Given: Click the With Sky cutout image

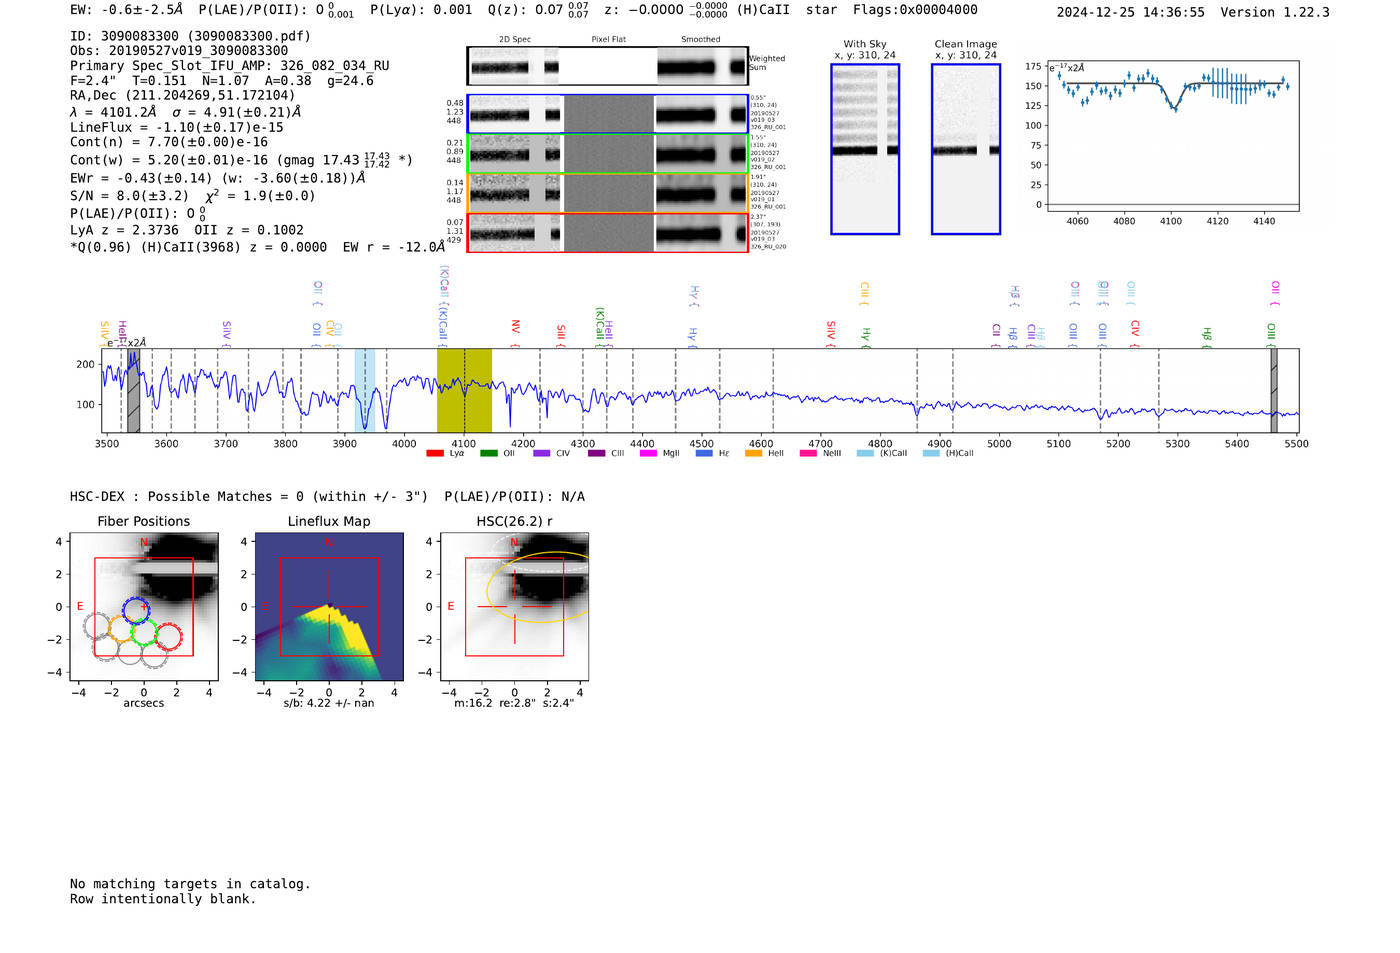Looking at the screenshot, I should (865, 149).
